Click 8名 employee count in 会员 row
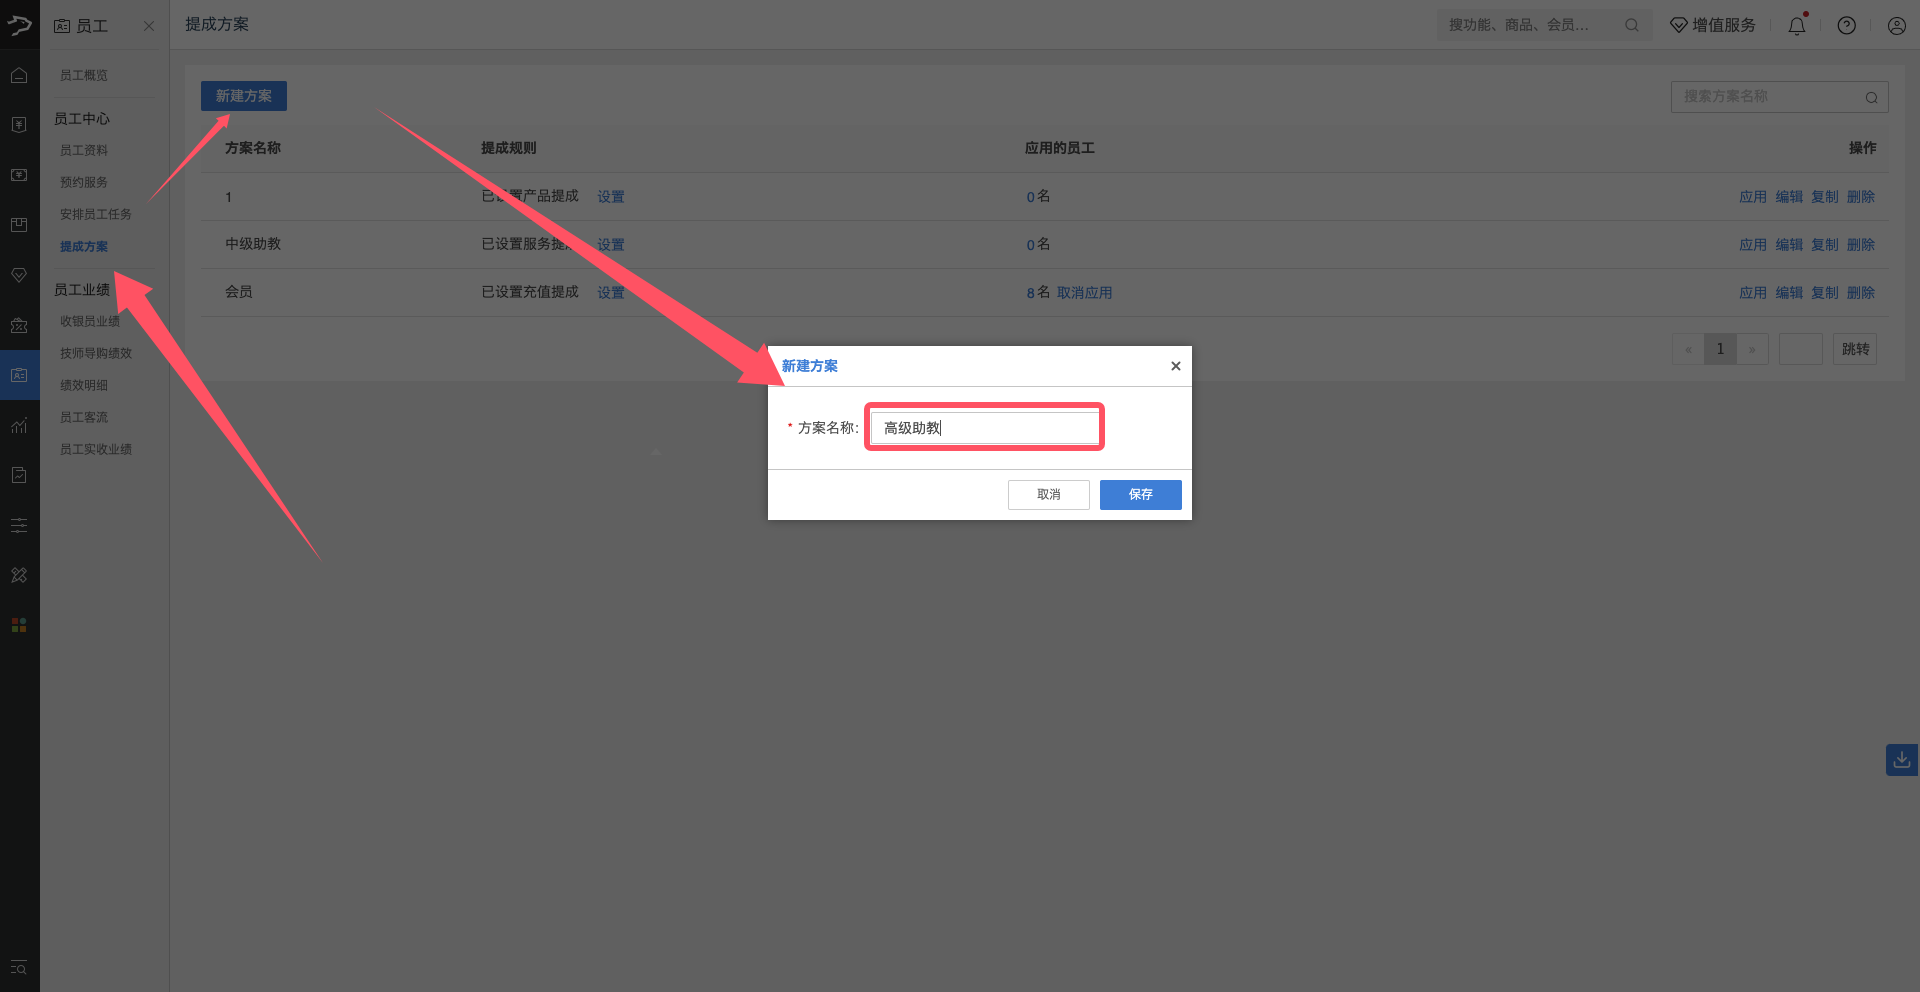 click(x=1038, y=292)
